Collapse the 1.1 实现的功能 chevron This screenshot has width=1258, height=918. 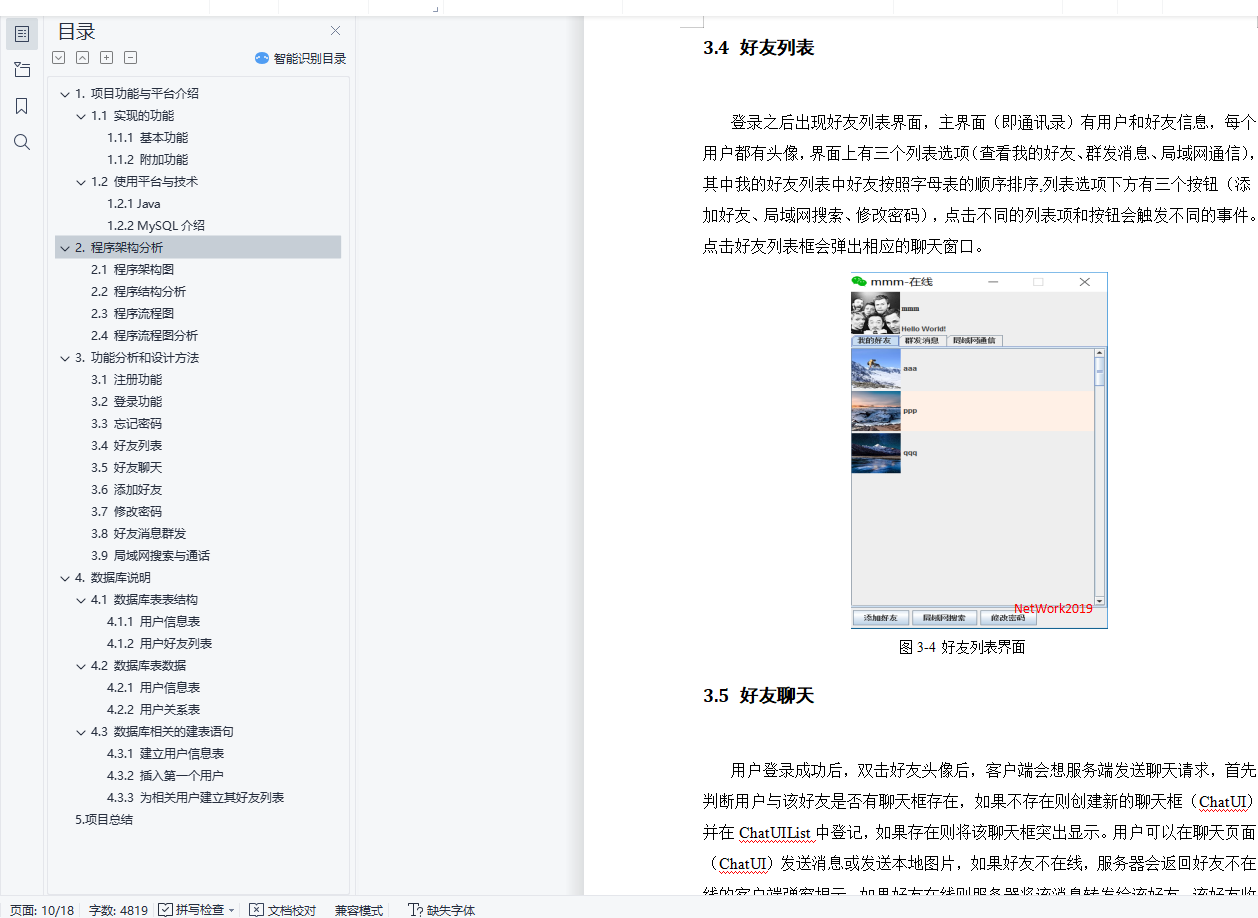click(82, 116)
